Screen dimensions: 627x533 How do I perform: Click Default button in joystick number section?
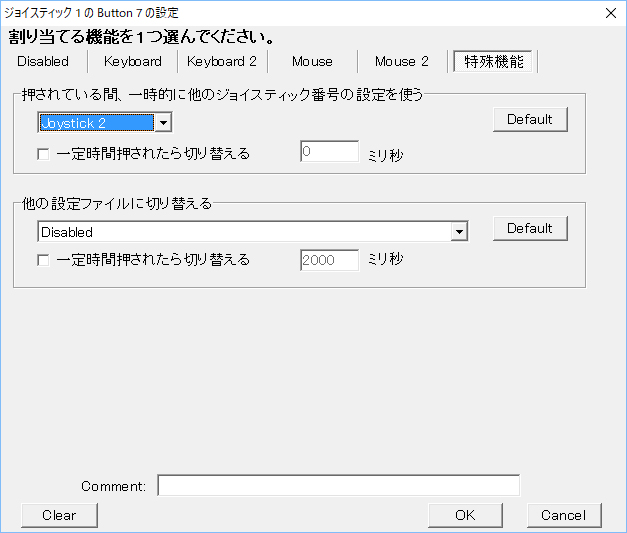tap(530, 119)
